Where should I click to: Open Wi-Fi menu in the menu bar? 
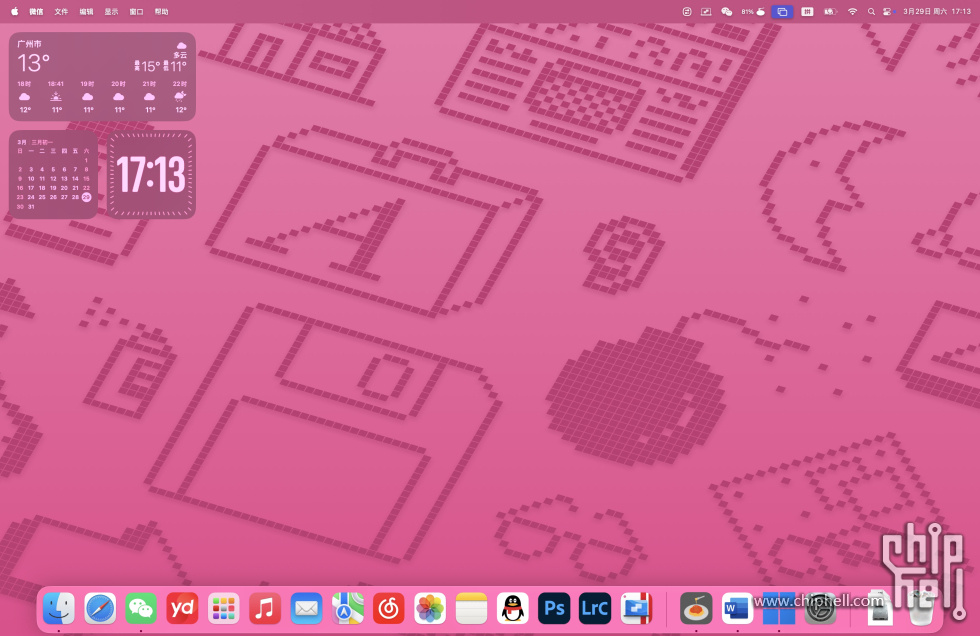[852, 11]
